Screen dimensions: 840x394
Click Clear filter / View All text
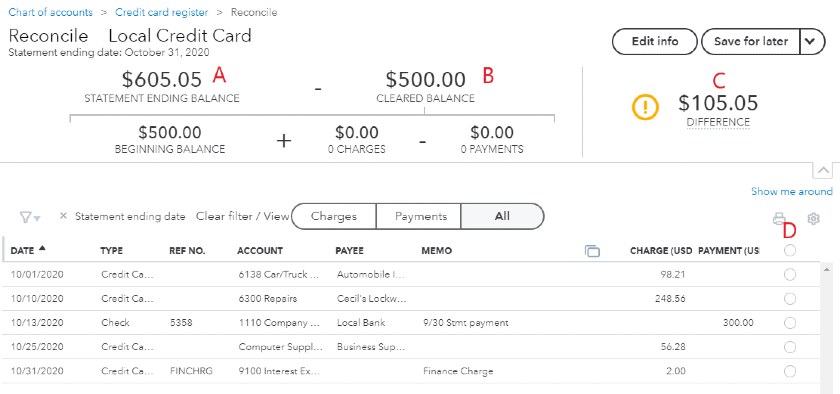[x=242, y=217]
